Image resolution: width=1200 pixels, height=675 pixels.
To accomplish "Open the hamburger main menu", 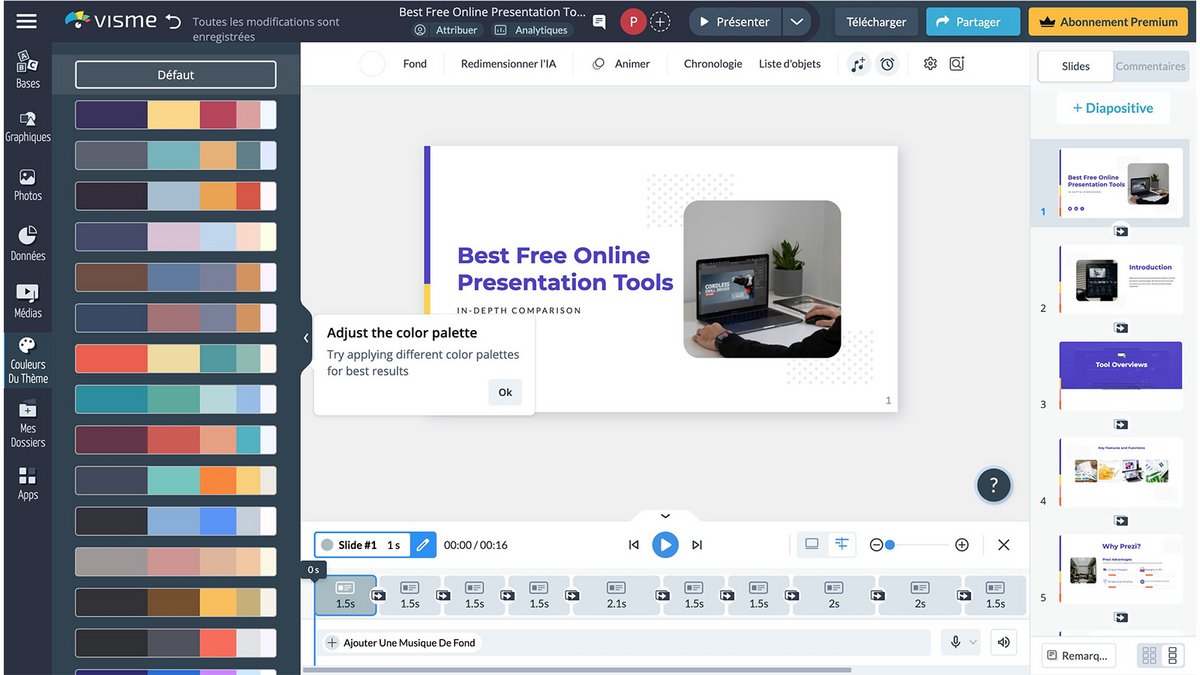I will point(27,21).
